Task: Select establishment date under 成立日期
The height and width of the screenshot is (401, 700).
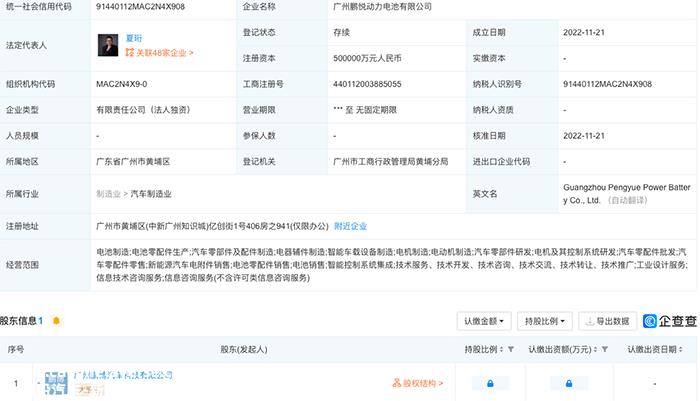Action: click(x=583, y=32)
